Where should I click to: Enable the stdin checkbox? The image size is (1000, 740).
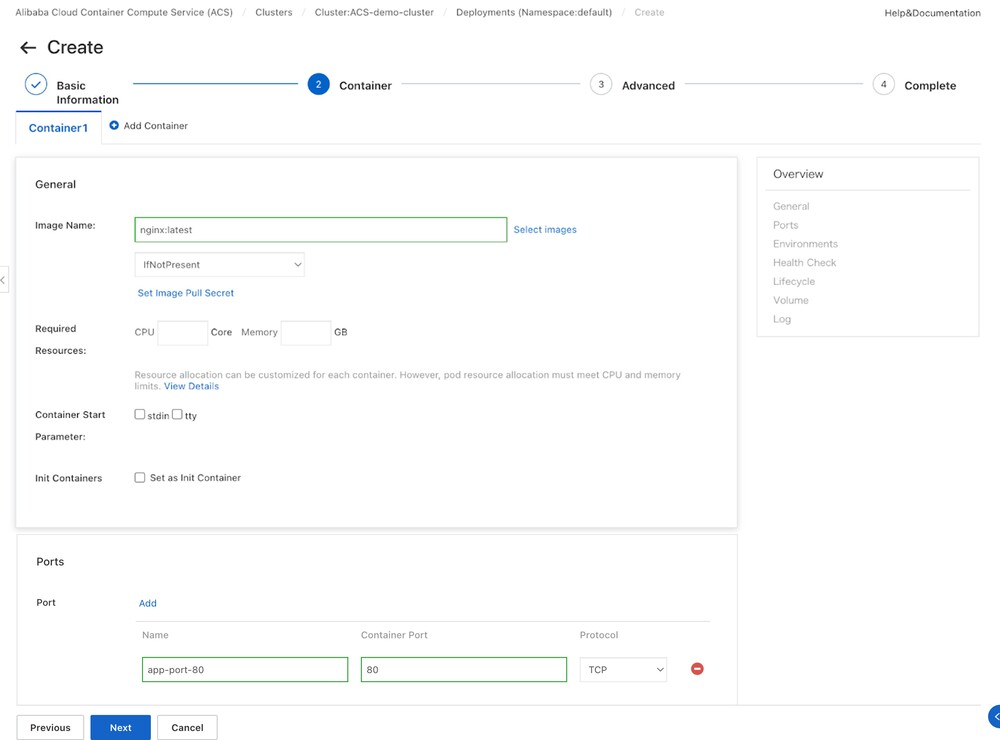click(x=140, y=414)
